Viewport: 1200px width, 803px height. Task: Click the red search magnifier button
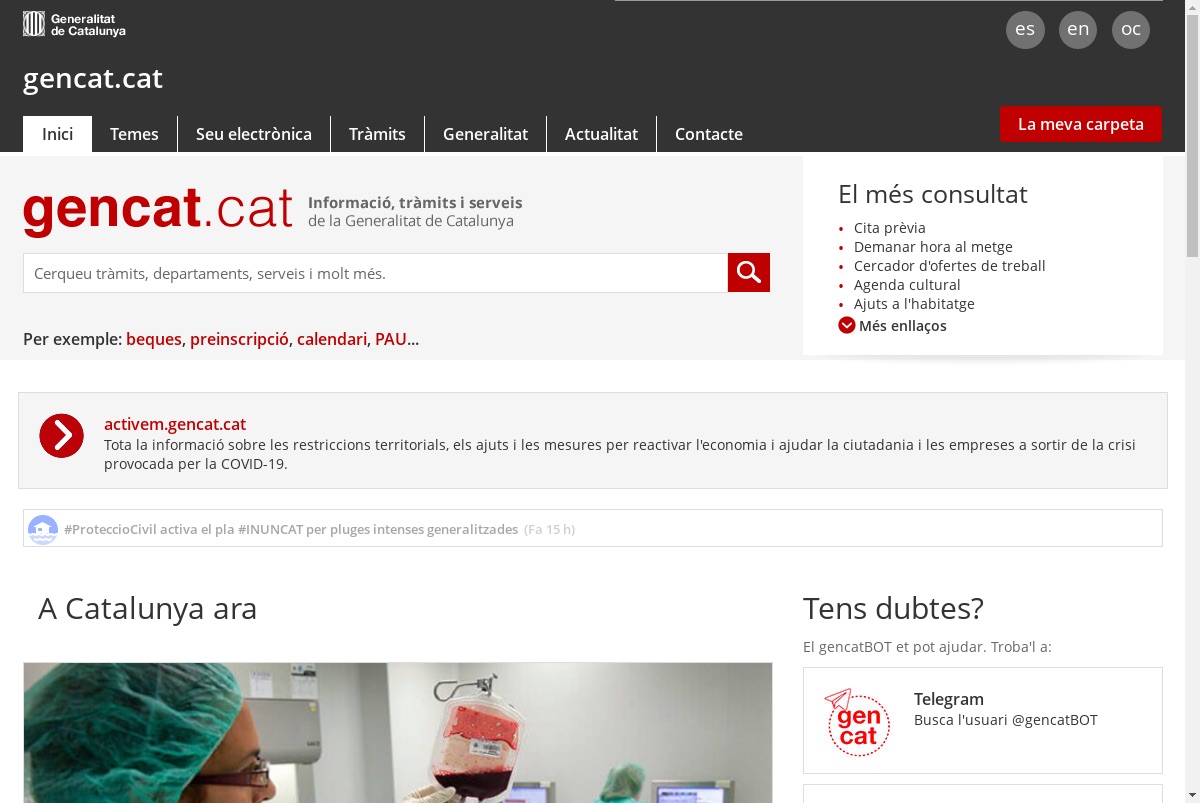click(x=749, y=272)
